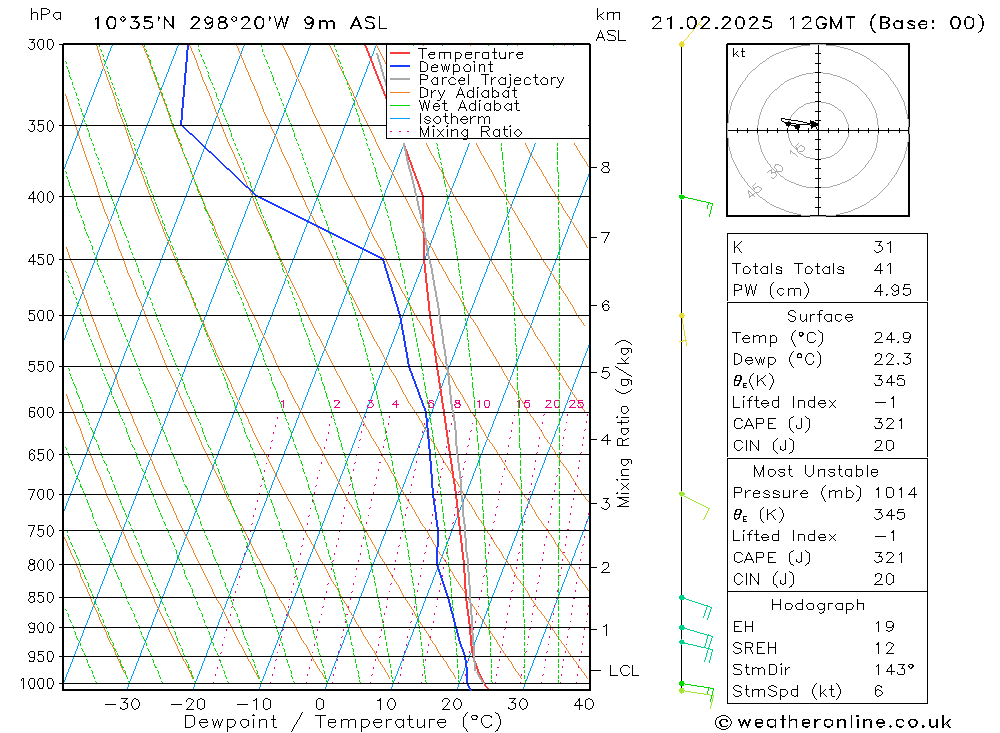1000x733 pixels.
Task: Click the wind barb at 400 hPa
Action: [x=697, y=204]
